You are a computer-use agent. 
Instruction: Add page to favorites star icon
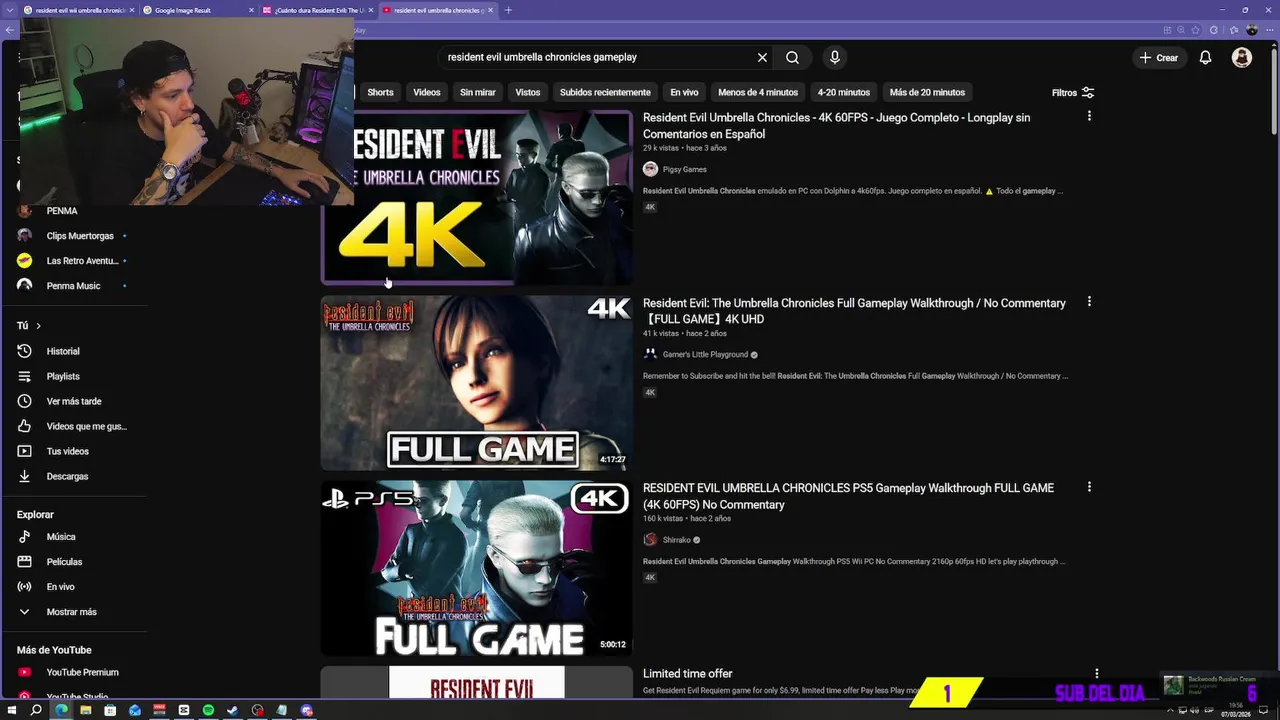point(1195,30)
